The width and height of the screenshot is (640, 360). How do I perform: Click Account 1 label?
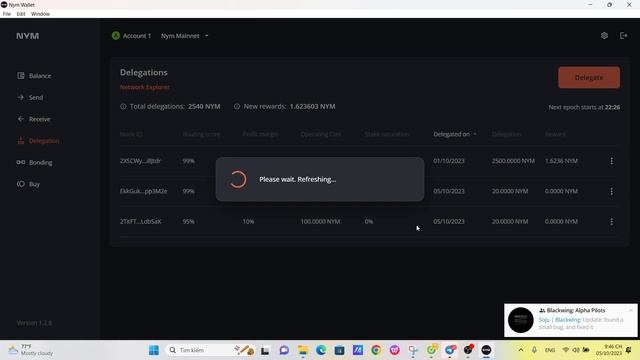coord(137,36)
